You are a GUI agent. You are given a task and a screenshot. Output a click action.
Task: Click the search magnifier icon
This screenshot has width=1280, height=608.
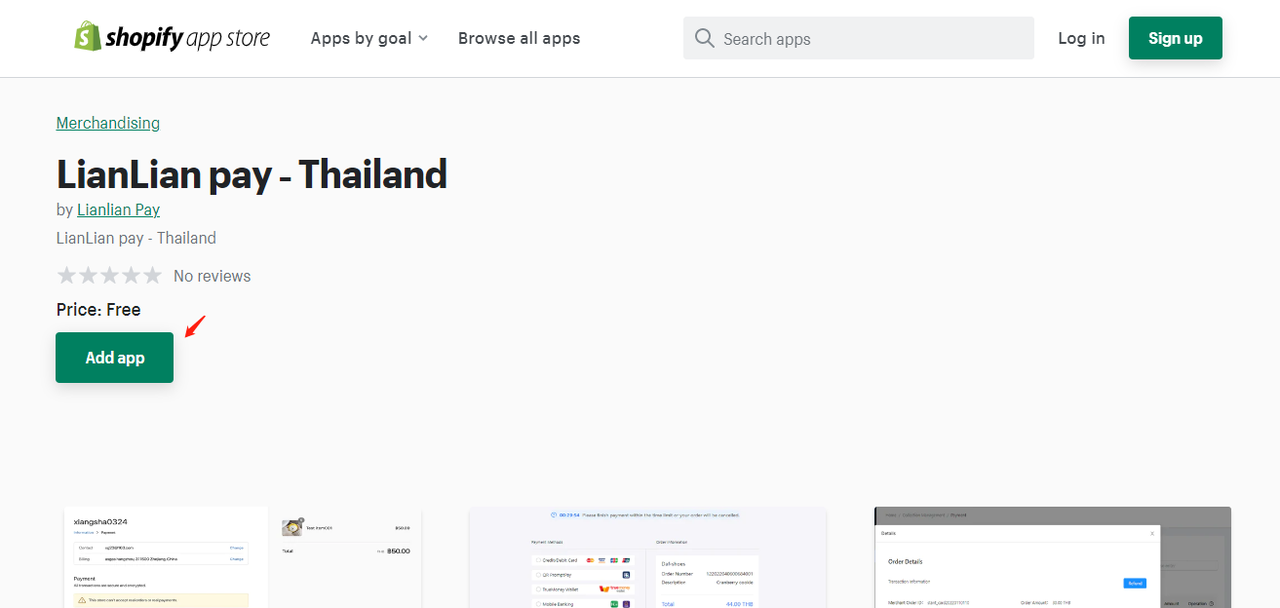[x=705, y=38]
